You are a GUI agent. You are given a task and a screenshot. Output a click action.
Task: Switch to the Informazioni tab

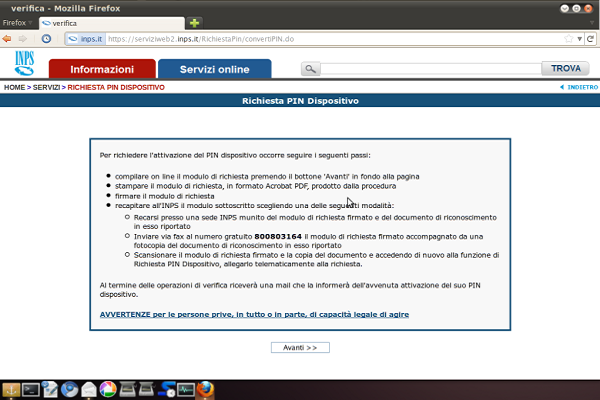coord(102,69)
